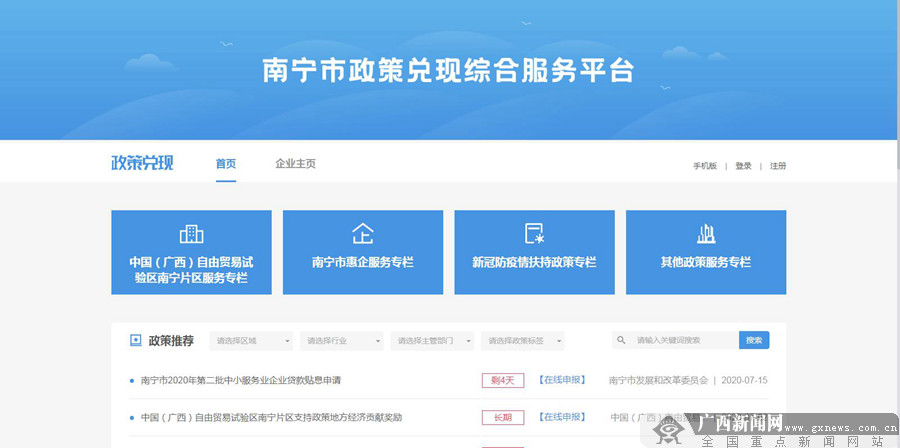This screenshot has width=900, height=448.
Task: Click the house icon on 南宁市惠企服务专栏 card
Action: tap(363, 233)
